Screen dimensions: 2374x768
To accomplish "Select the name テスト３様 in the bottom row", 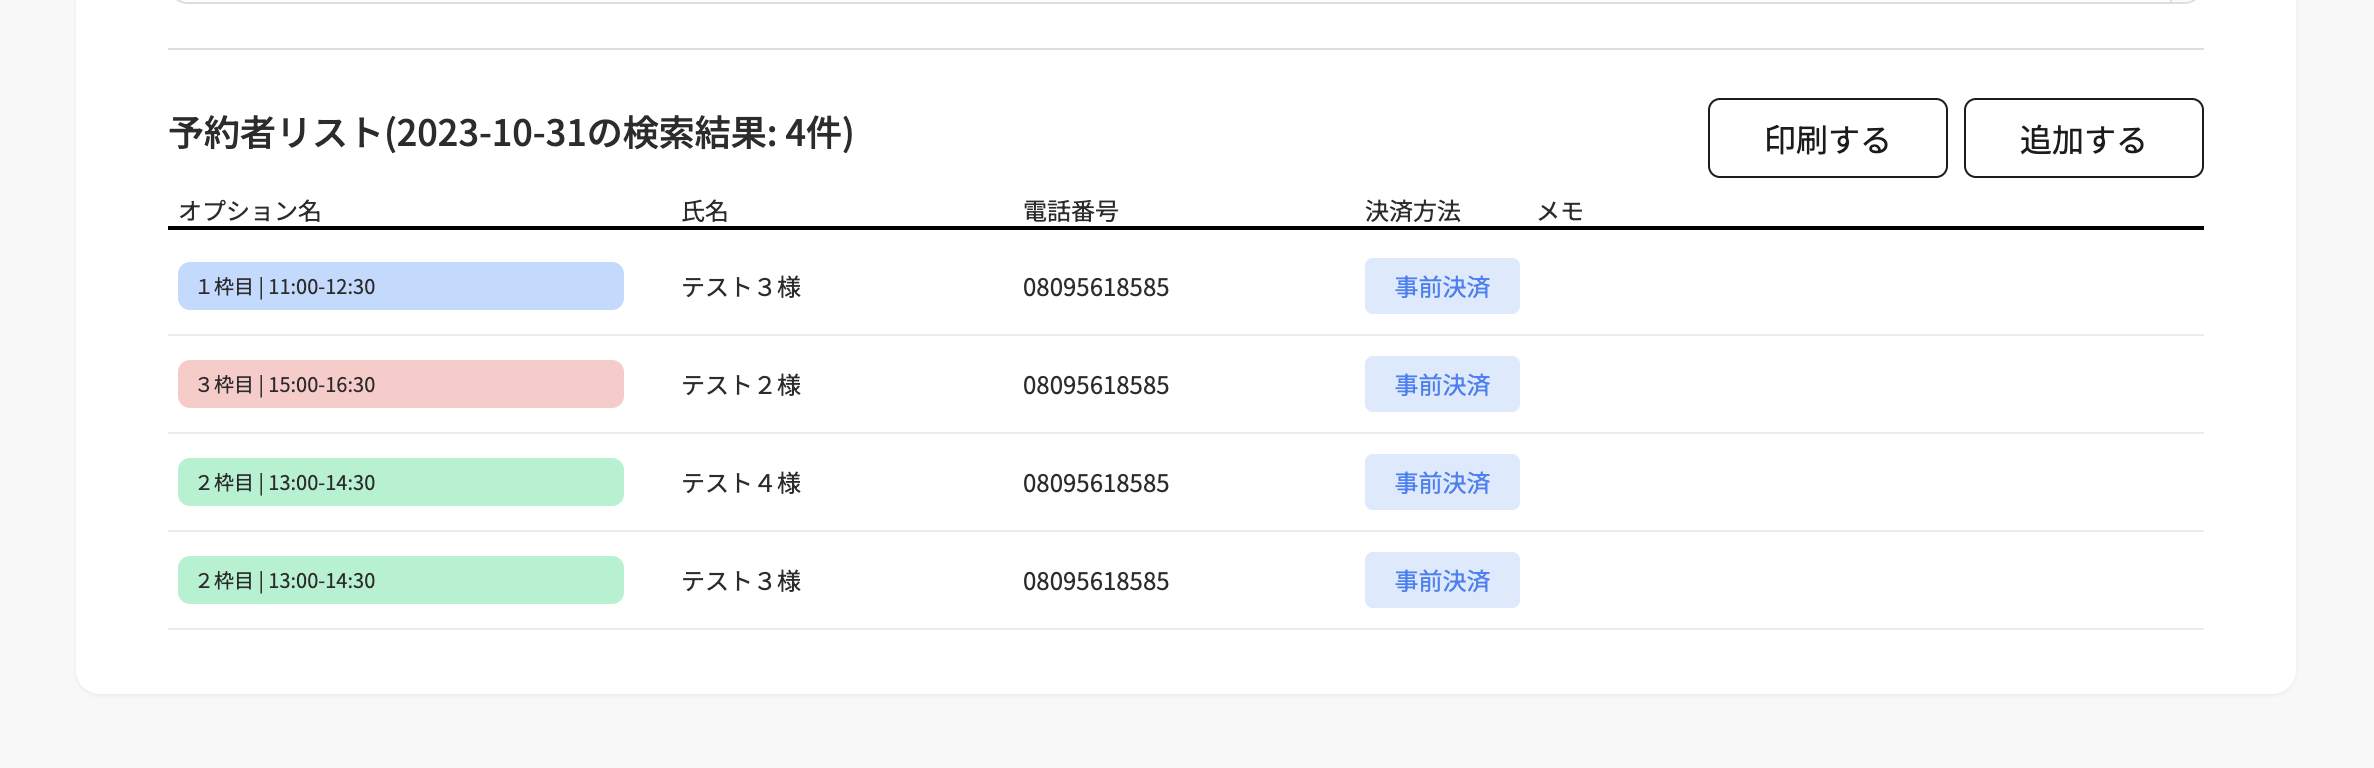I will [740, 581].
